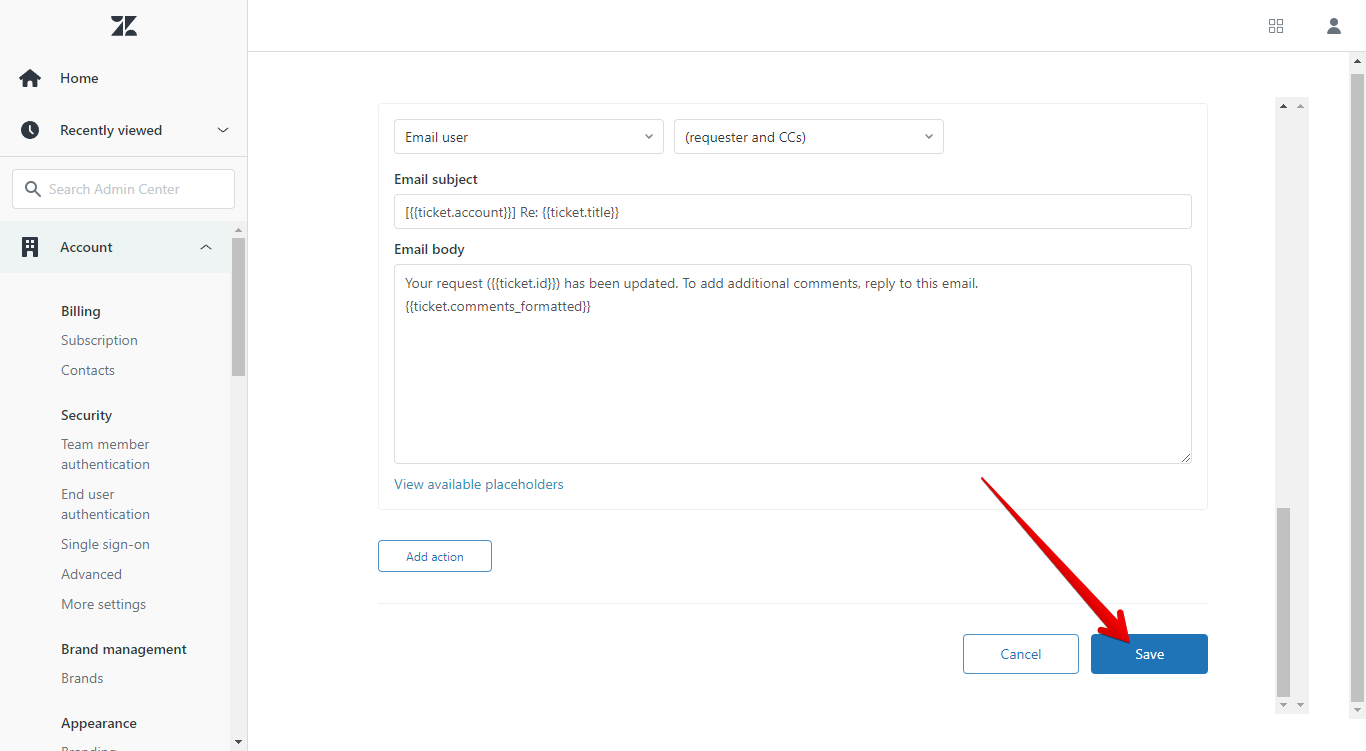Click the page scrollbar up arrow

click(x=1357, y=60)
